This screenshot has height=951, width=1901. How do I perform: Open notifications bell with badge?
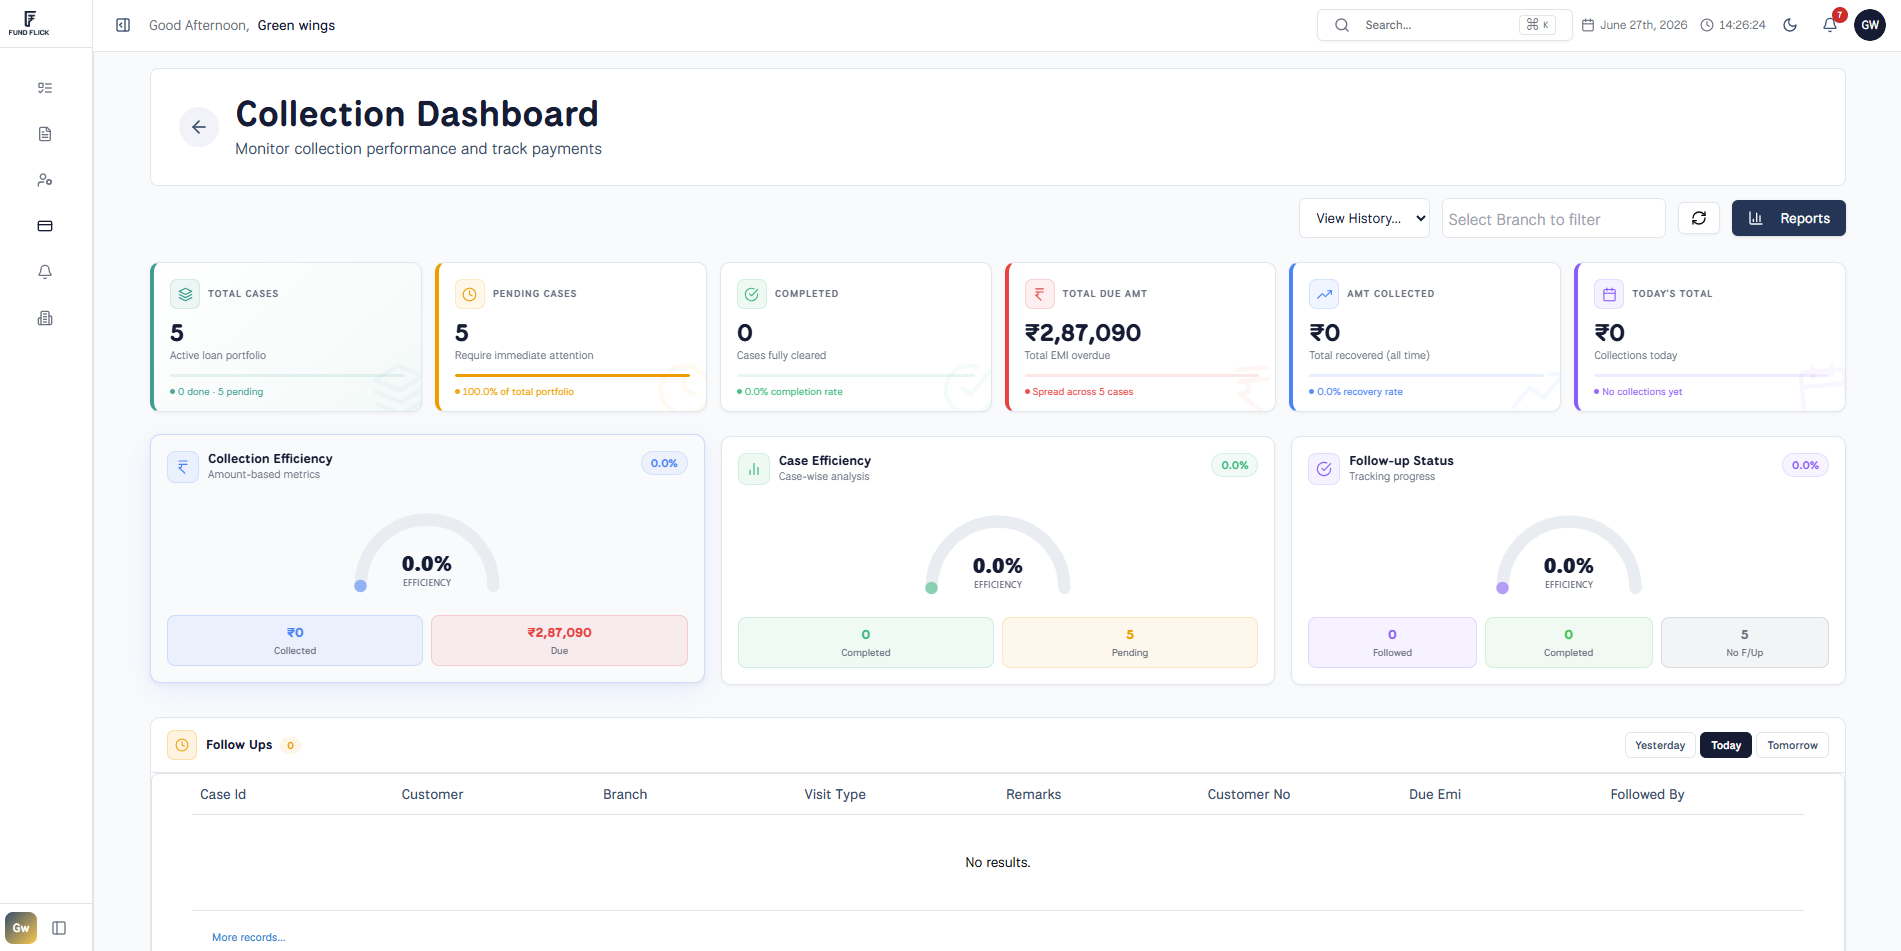[1830, 25]
